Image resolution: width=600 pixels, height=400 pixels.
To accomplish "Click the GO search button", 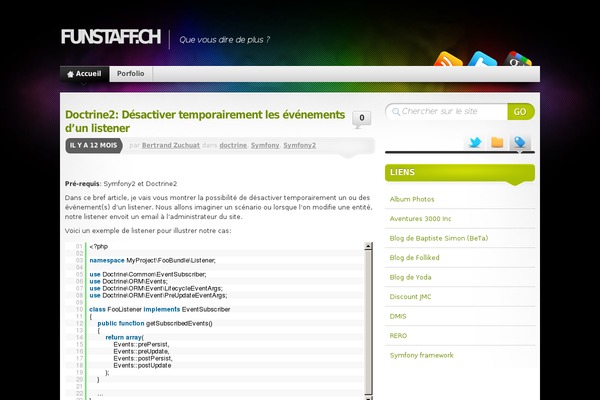I will click(x=520, y=112).
